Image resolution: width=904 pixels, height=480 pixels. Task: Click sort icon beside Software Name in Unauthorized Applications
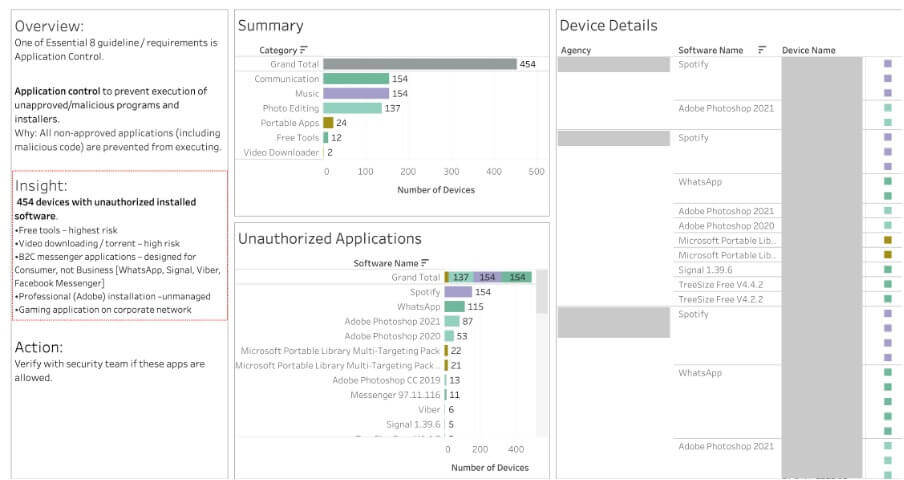tap(425, 263)
